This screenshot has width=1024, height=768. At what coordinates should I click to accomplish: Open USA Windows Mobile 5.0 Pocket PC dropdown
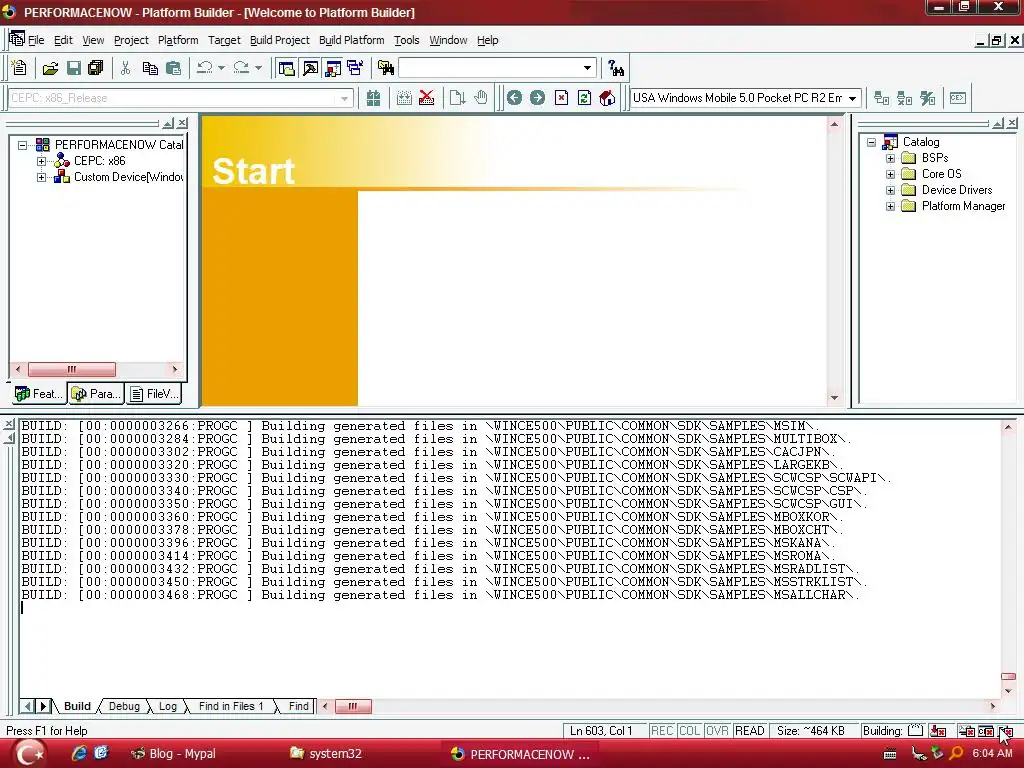852,99
